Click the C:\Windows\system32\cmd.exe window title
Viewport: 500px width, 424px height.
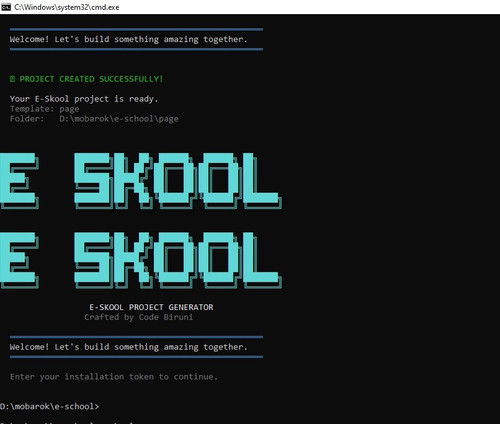[67, 7]
